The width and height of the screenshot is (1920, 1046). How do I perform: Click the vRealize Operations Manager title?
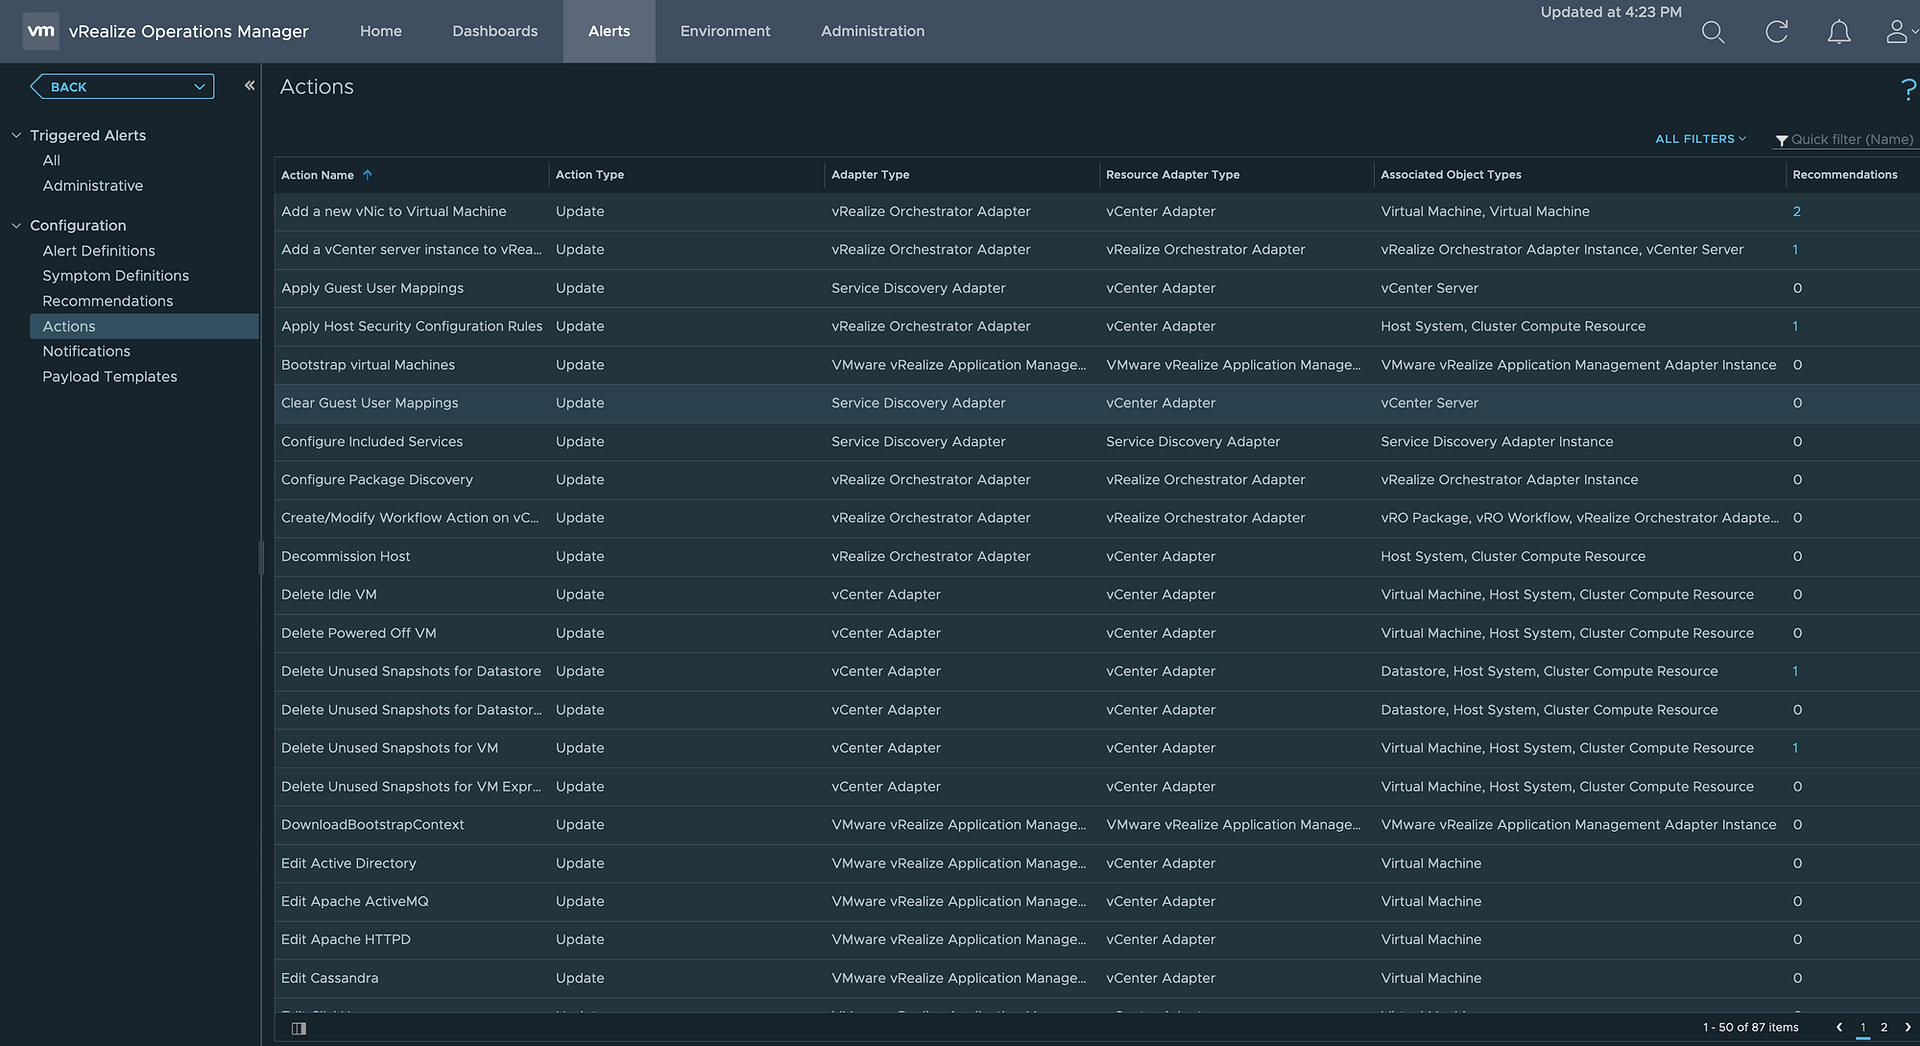(x=188, y=32)
